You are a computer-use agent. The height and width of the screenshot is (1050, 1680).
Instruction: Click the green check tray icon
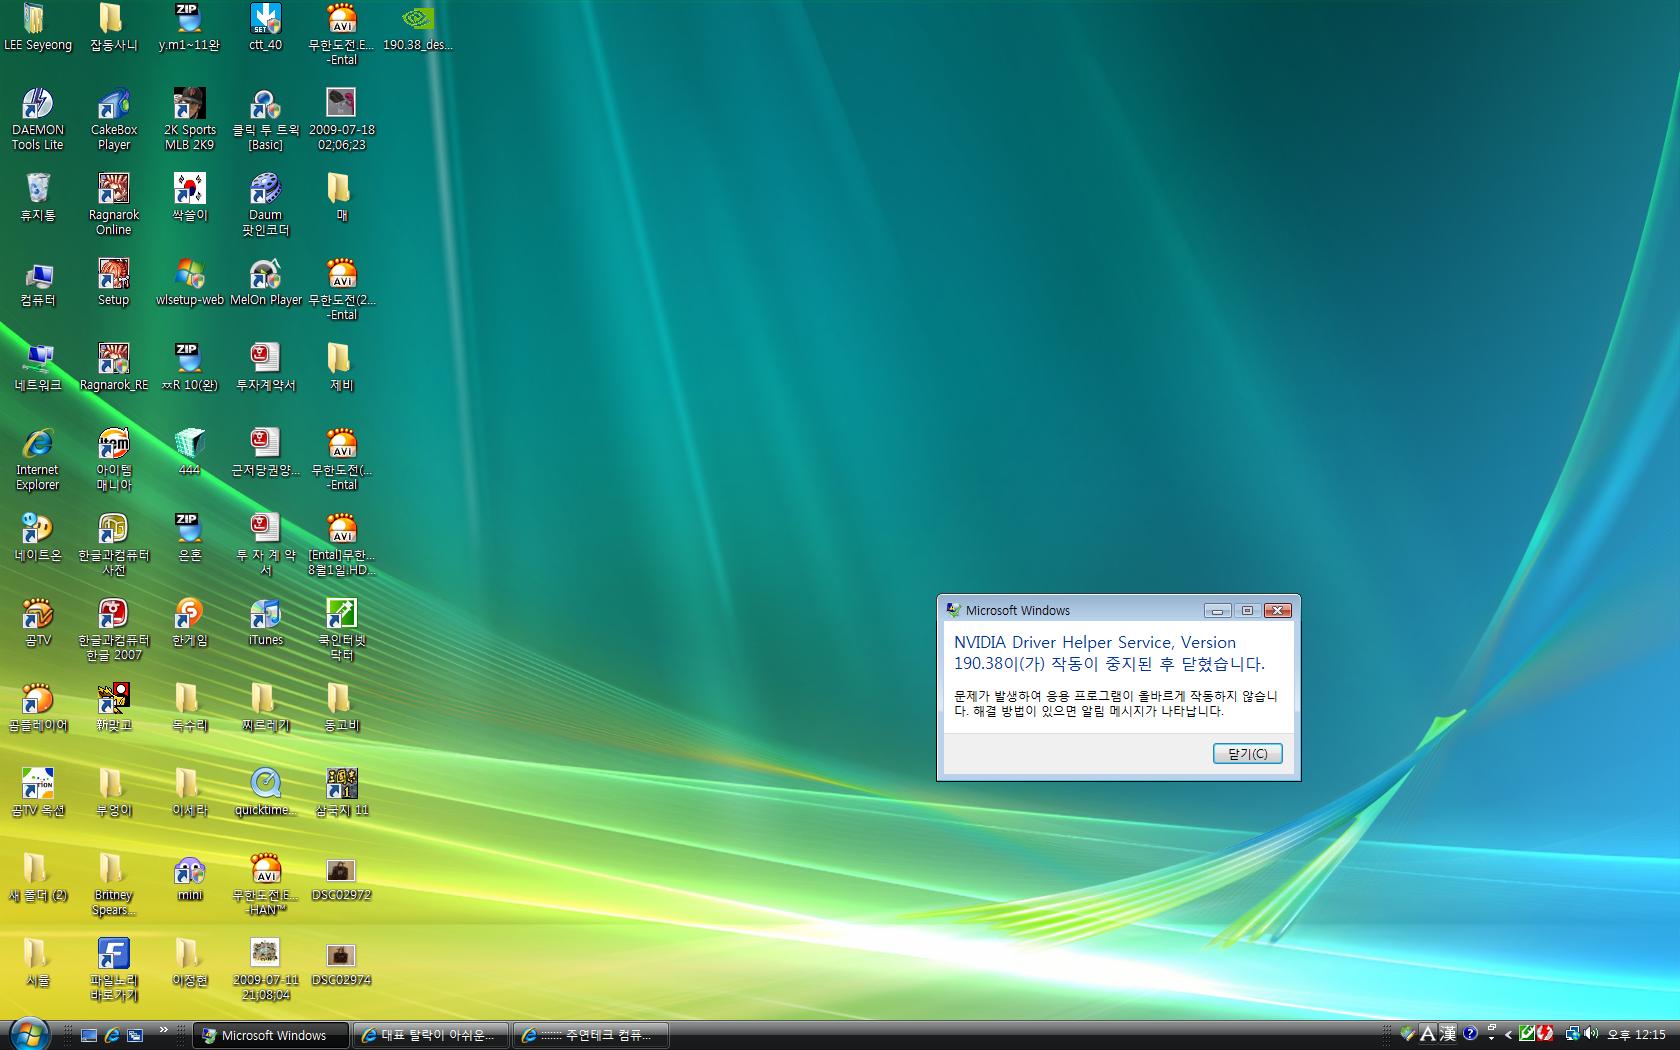click(x=1527, y=1034)
